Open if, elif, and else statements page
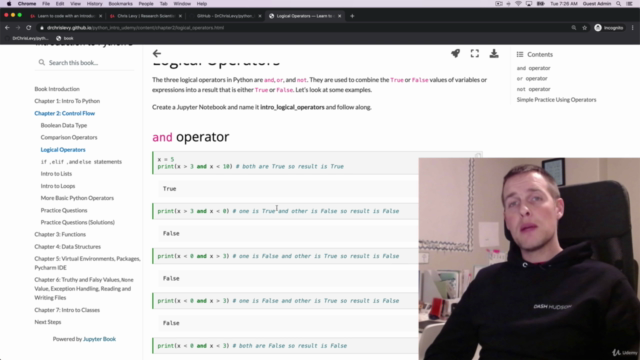640x360 pixels. click(81, 162)
